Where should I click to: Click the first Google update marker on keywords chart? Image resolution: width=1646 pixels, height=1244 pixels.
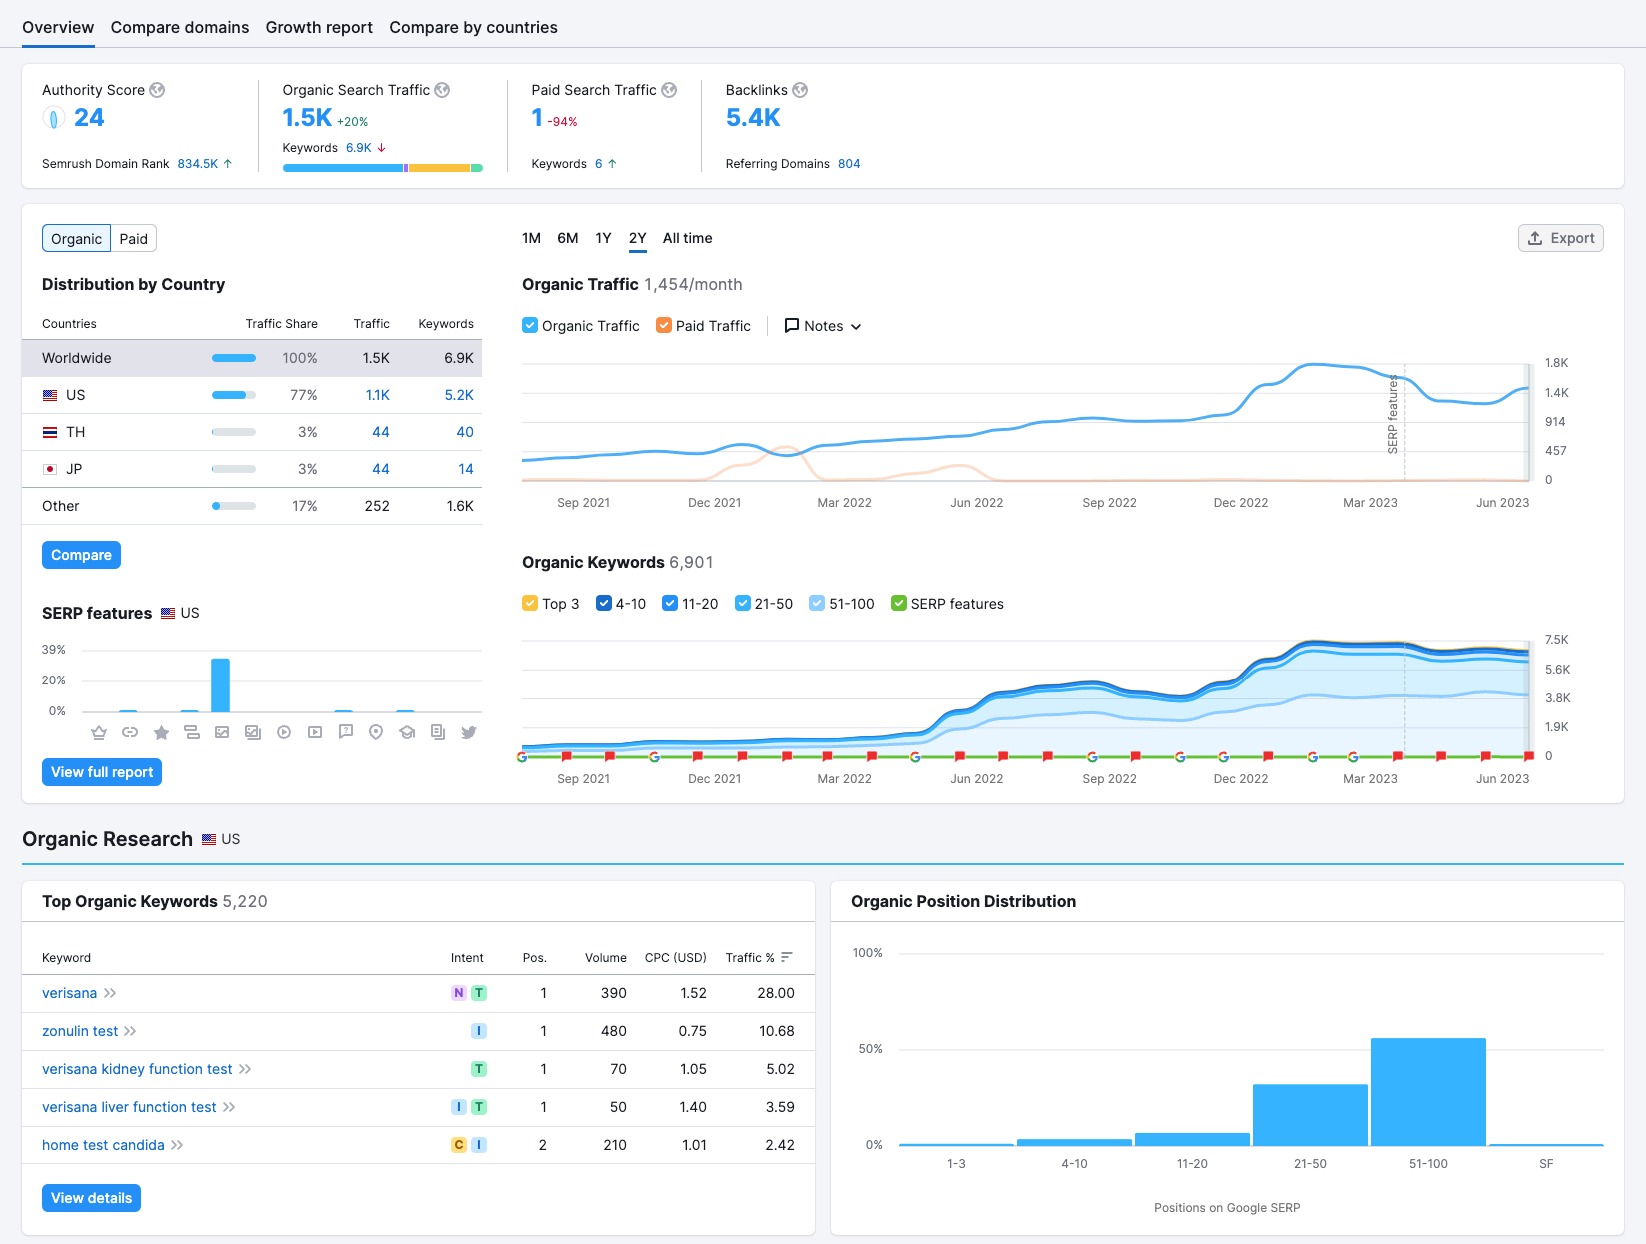pos(522,756)
